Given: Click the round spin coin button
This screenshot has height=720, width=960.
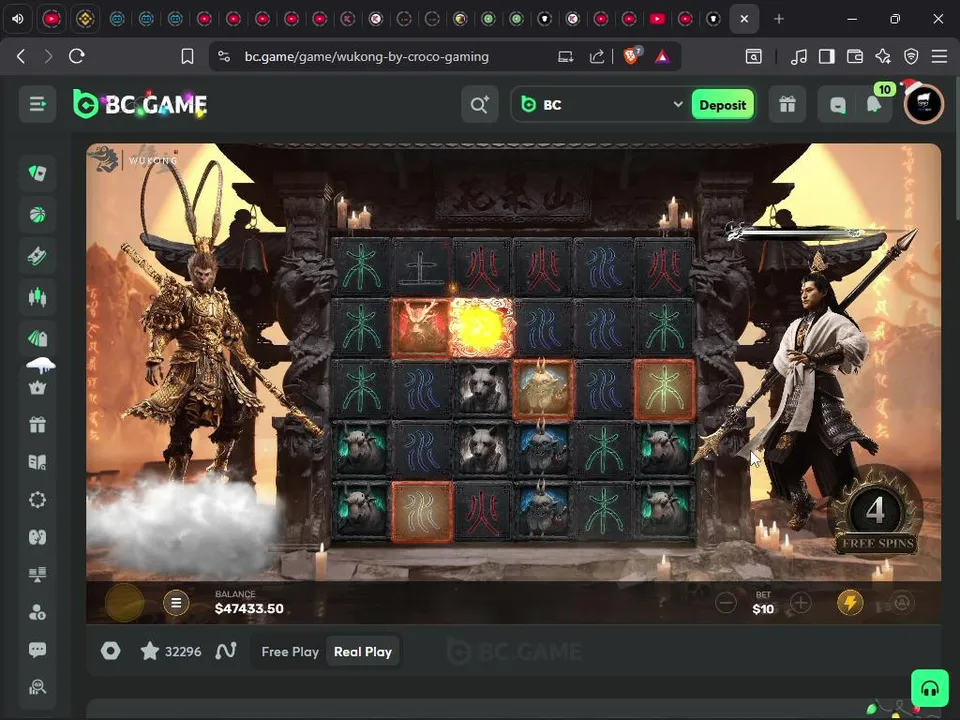Looking at the screenshot, I should pyautogui.click(x=125, y=602).
